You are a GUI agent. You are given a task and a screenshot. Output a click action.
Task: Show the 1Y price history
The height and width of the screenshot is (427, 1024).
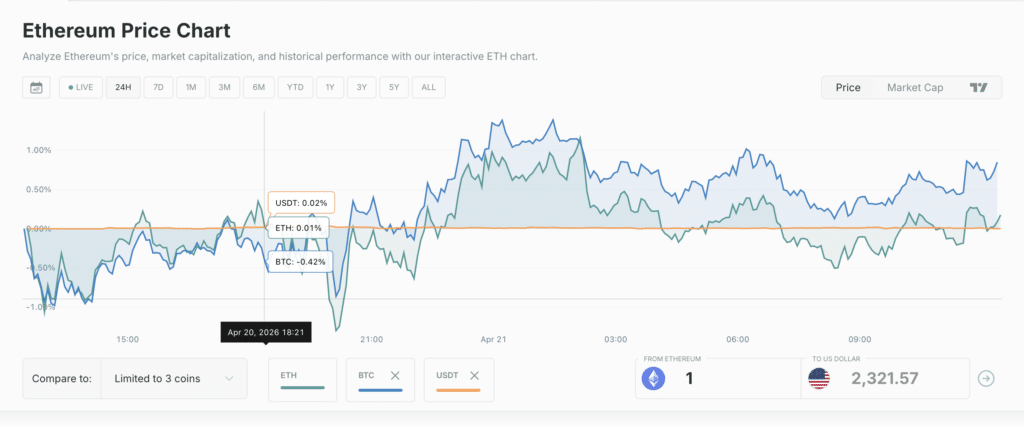[x=330, y=87]
